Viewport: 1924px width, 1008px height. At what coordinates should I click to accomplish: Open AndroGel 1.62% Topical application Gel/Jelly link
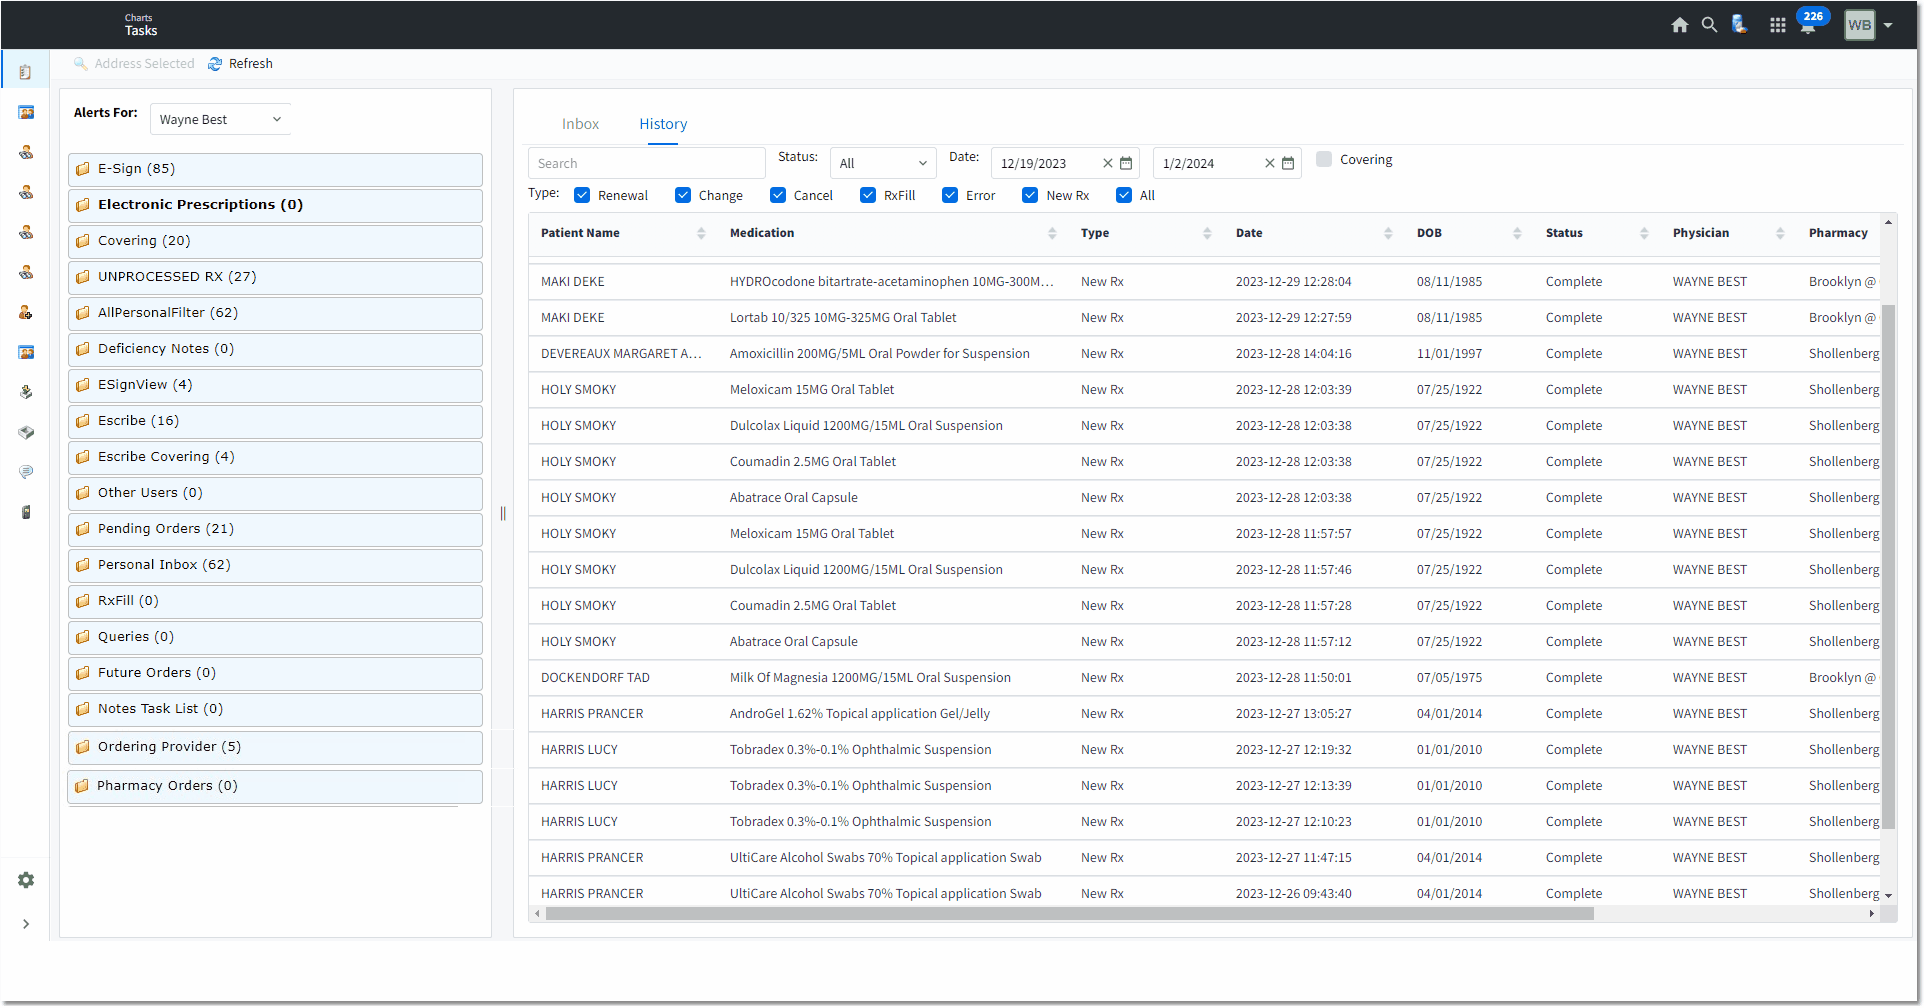pos(859,714)
